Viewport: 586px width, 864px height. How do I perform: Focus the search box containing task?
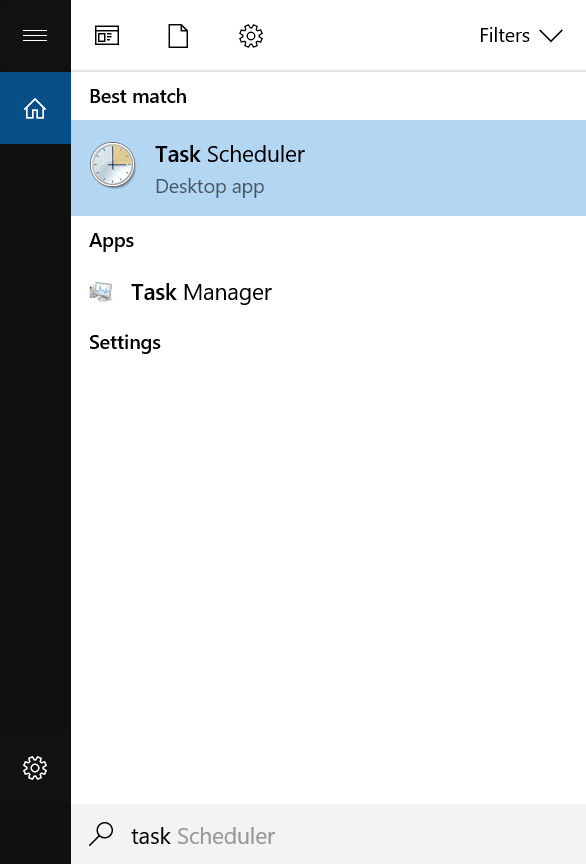pyautogui.click(x=329, y=834)
